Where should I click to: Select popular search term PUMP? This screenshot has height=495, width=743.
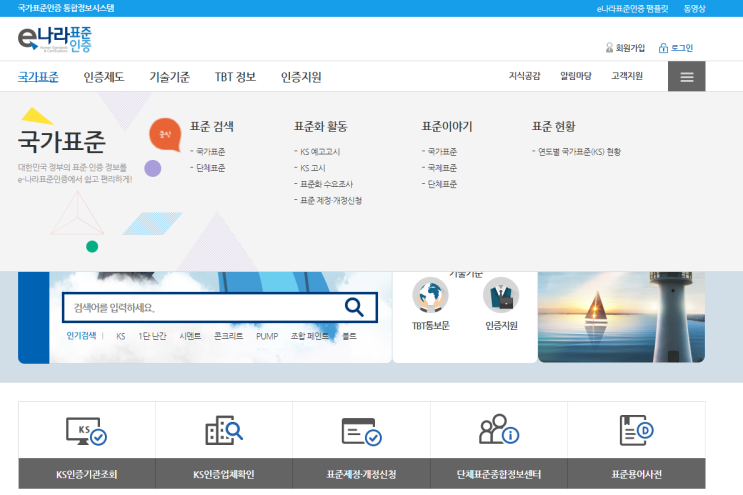coord(267,336)
